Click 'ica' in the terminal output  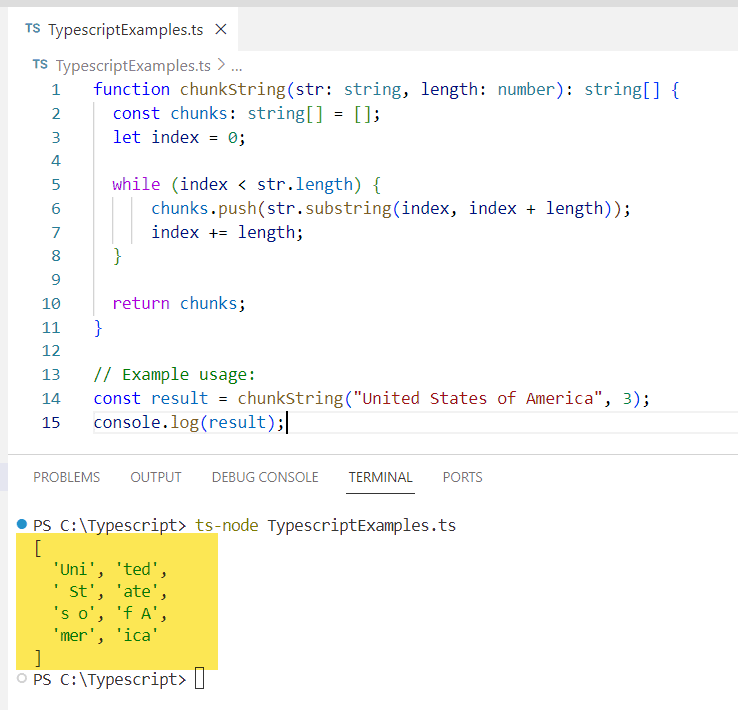137,636
